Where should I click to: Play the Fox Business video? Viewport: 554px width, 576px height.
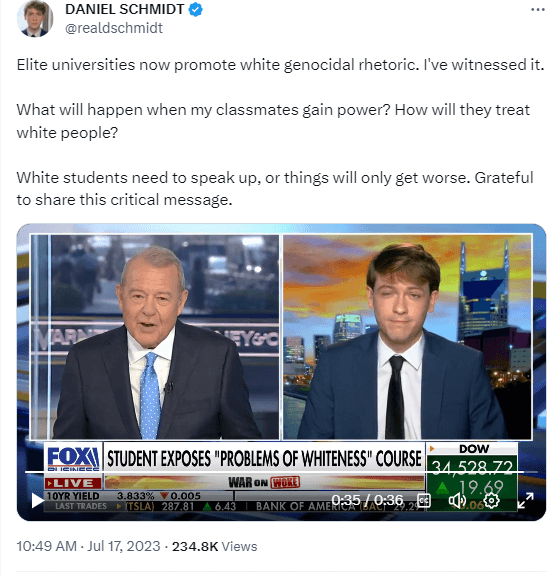click(x=37, y=501)
